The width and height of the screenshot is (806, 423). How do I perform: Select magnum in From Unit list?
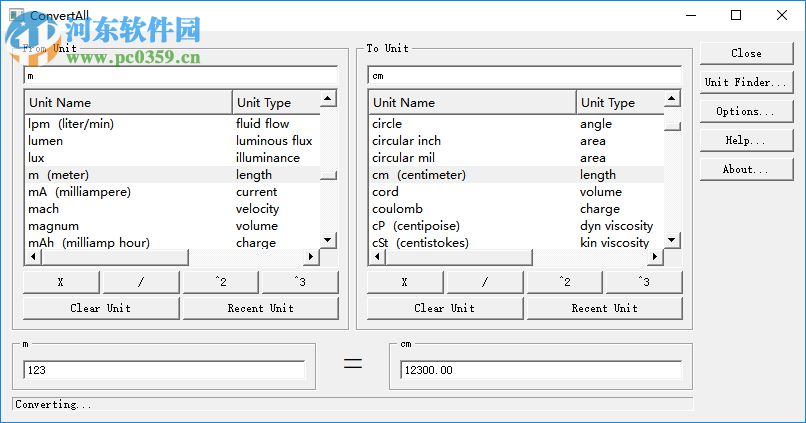(x=172, y=226)
